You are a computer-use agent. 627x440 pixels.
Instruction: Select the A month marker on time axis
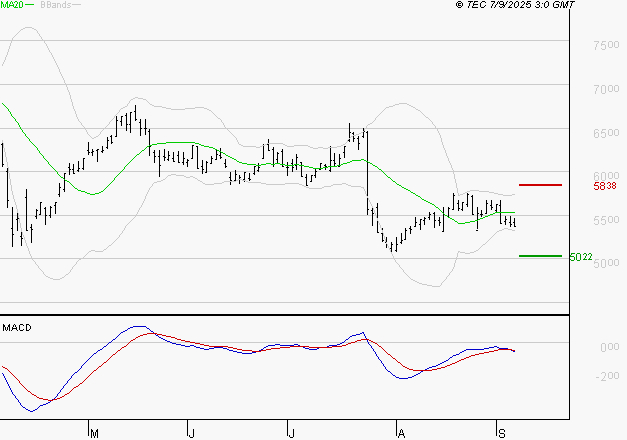402,433
